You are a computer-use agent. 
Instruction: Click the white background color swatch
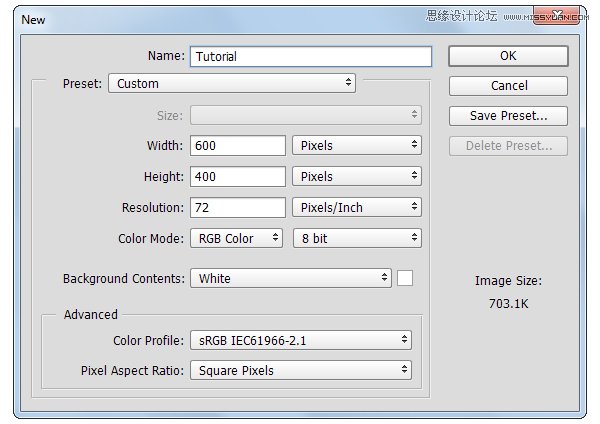pos(405,278)
